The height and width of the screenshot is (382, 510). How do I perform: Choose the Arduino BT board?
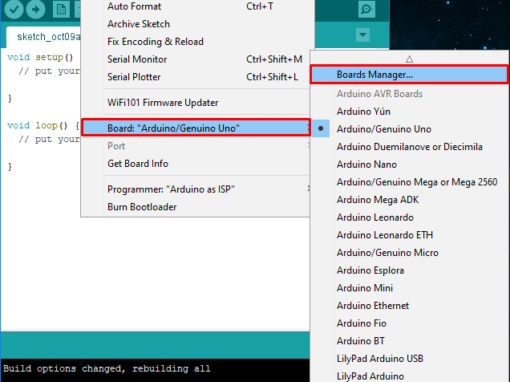(x=409, y=341)
